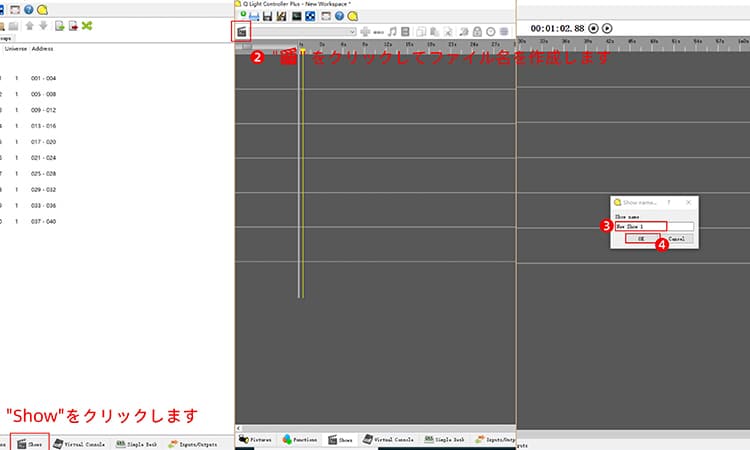
Task: Click the Stop button next to timer
Action: coord(593,28)
